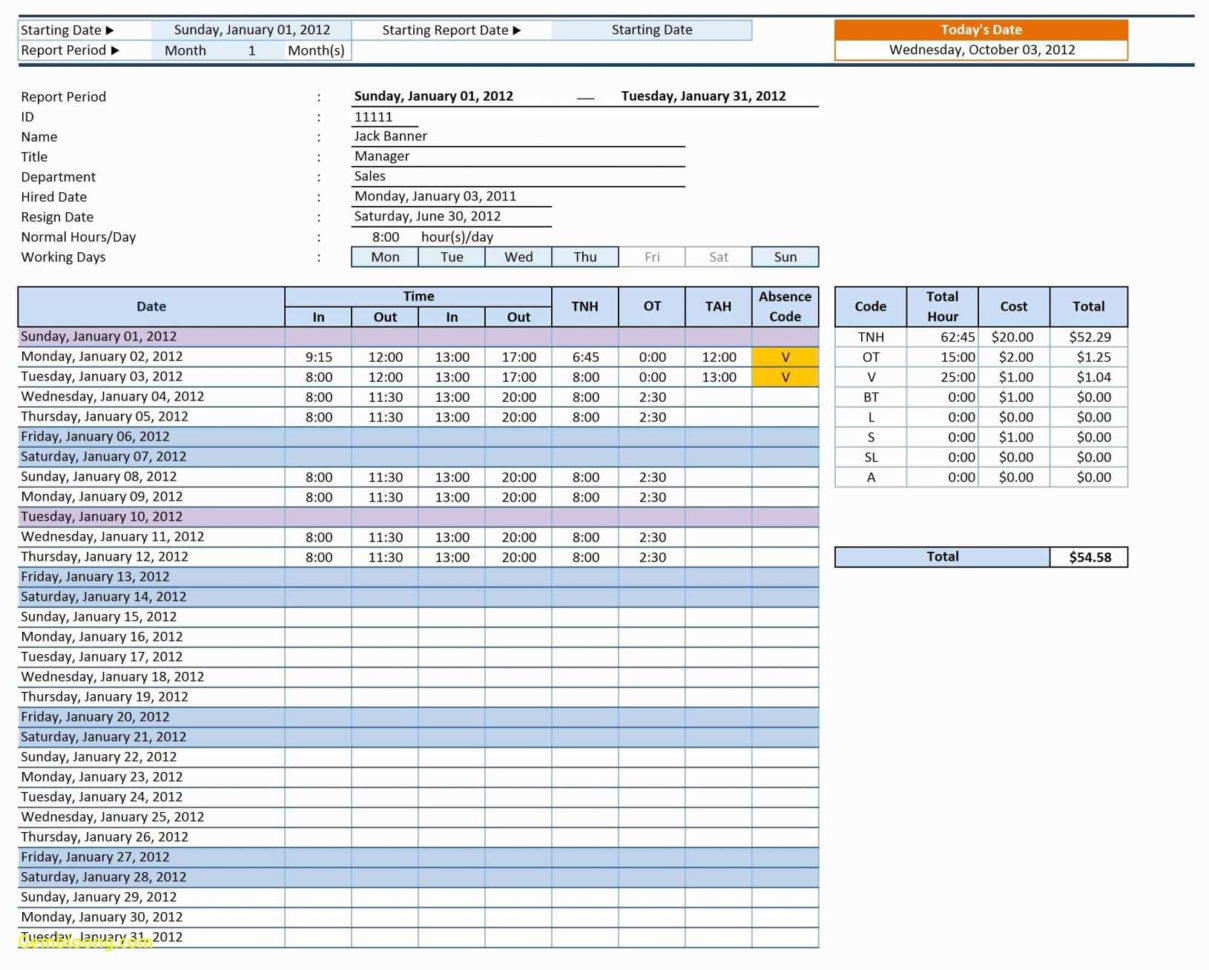The image size is (1209, 970).
Task: Select the Code header in cost table
Action: [870, 307]
